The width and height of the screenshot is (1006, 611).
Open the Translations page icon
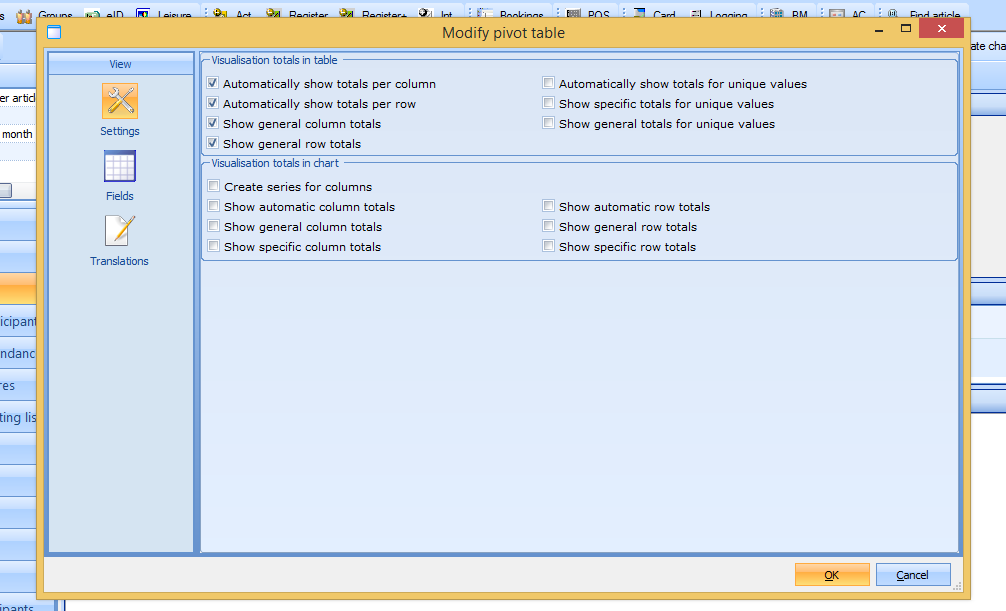[120, 231]
